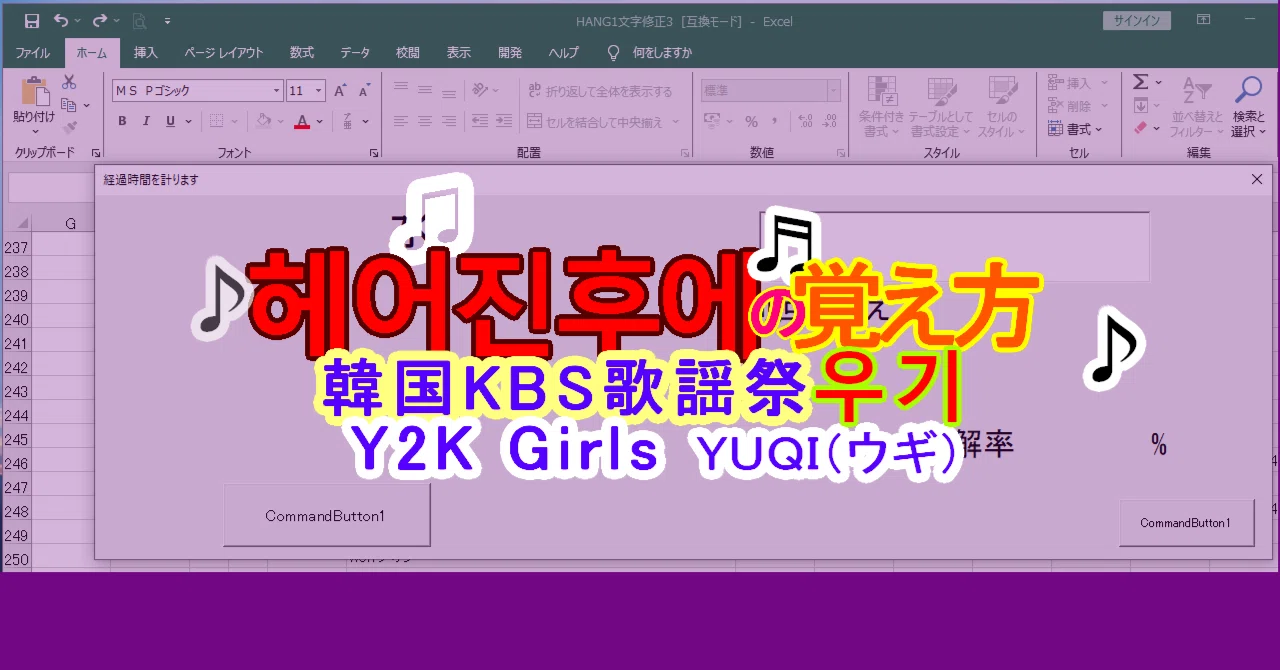This screenshot has height=670, width=1280.
Task: Toggle Middle Align vertical alignment
Action: coord(424,90)
